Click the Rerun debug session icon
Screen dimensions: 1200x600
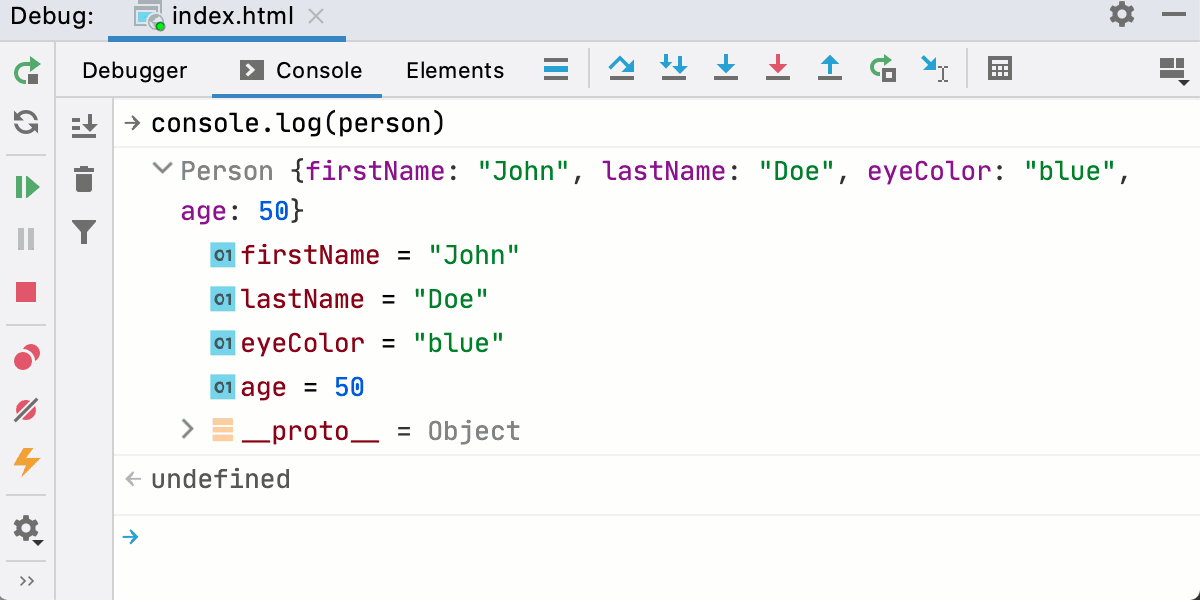(25, 71)
